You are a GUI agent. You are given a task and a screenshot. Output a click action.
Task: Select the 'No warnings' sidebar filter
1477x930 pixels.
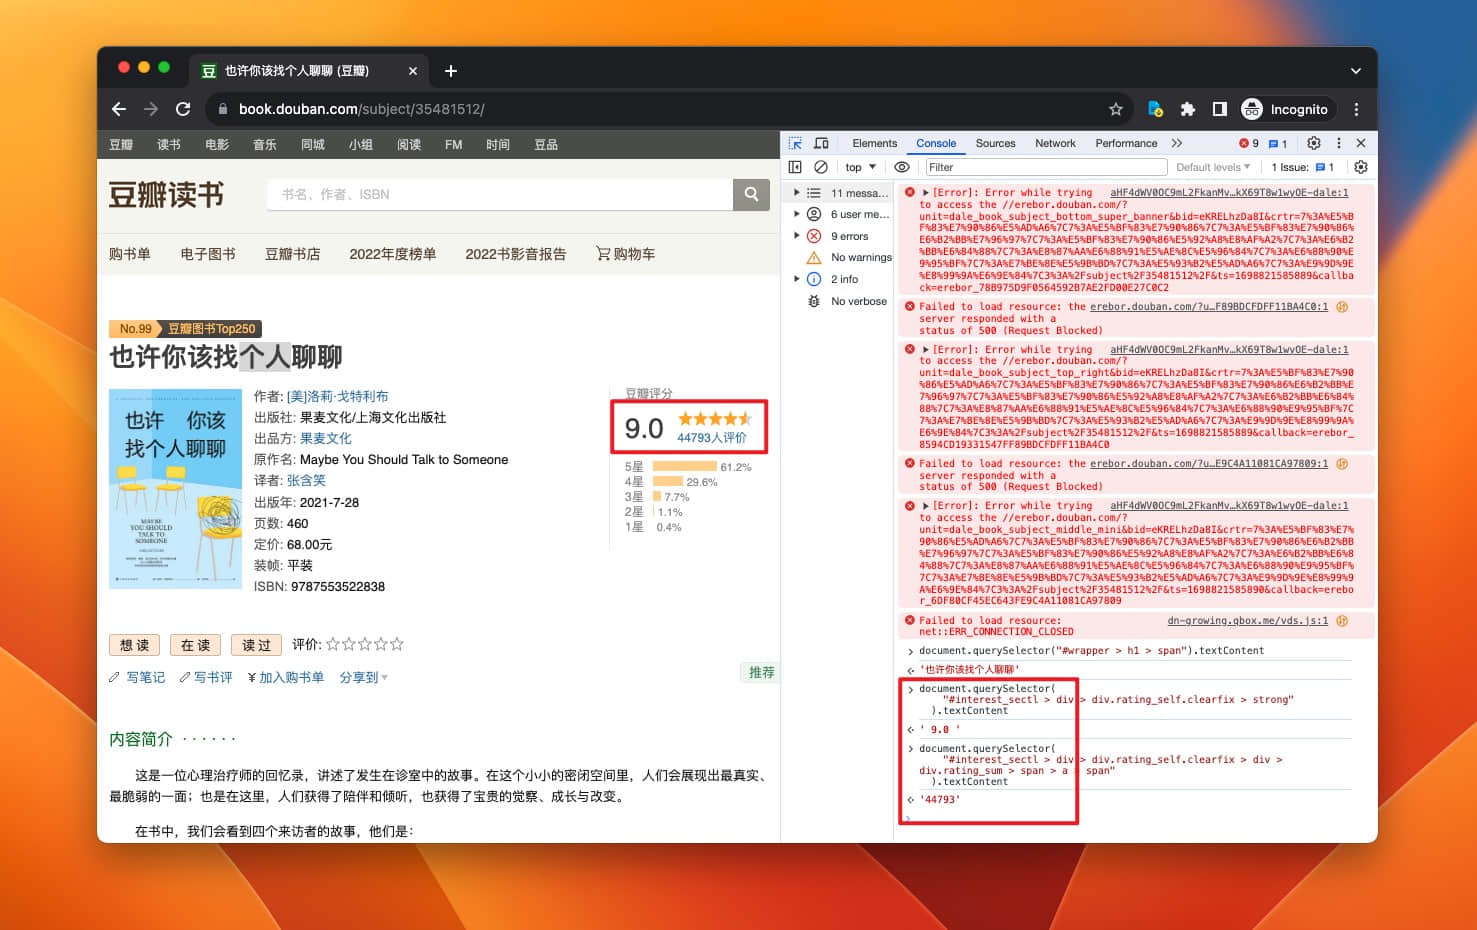click(848, 257)
